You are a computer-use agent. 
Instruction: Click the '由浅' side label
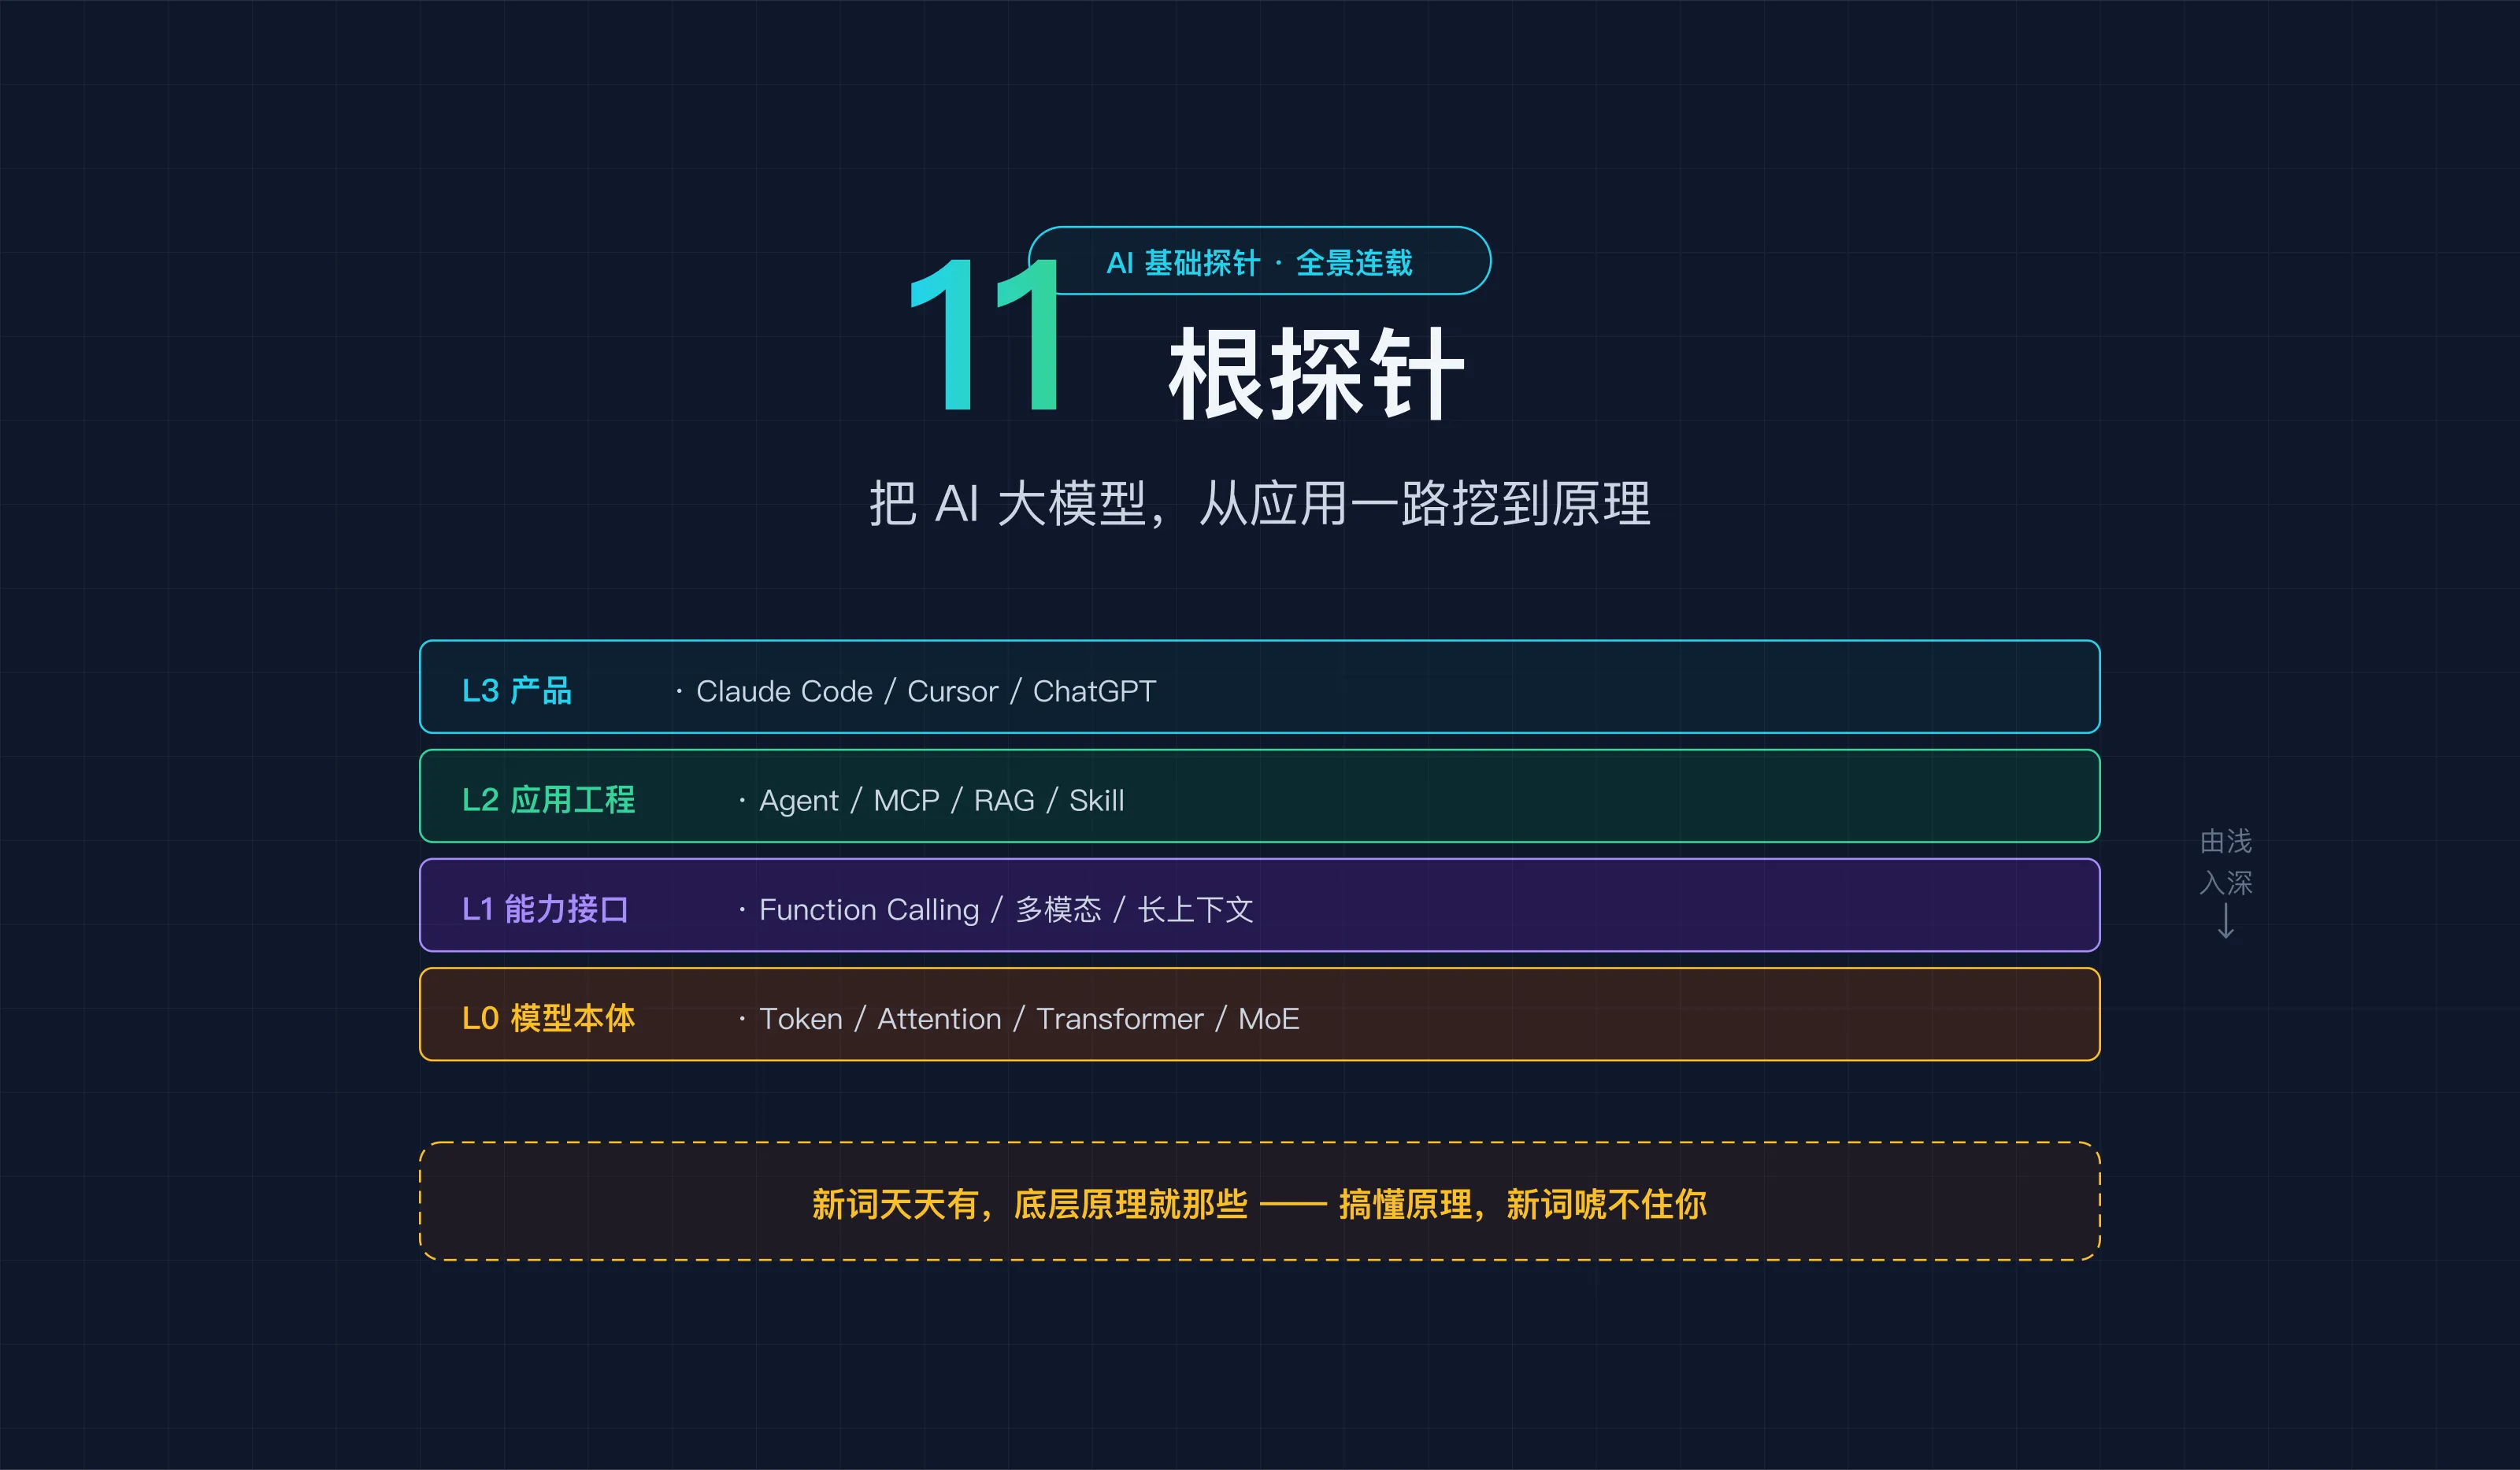click(x=2226, y=841)
